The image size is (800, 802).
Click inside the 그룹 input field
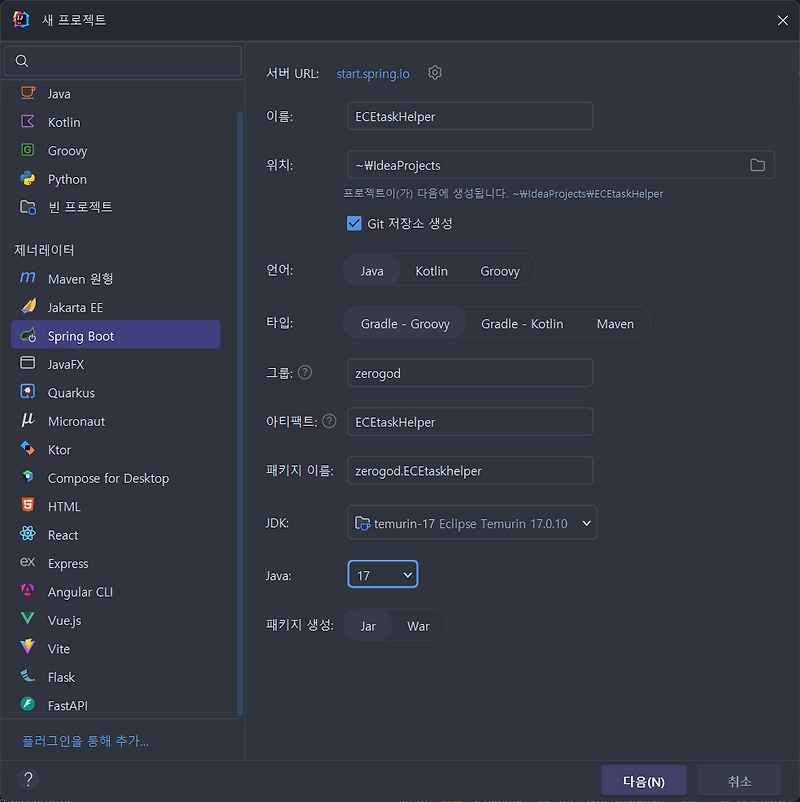point(470,372)
